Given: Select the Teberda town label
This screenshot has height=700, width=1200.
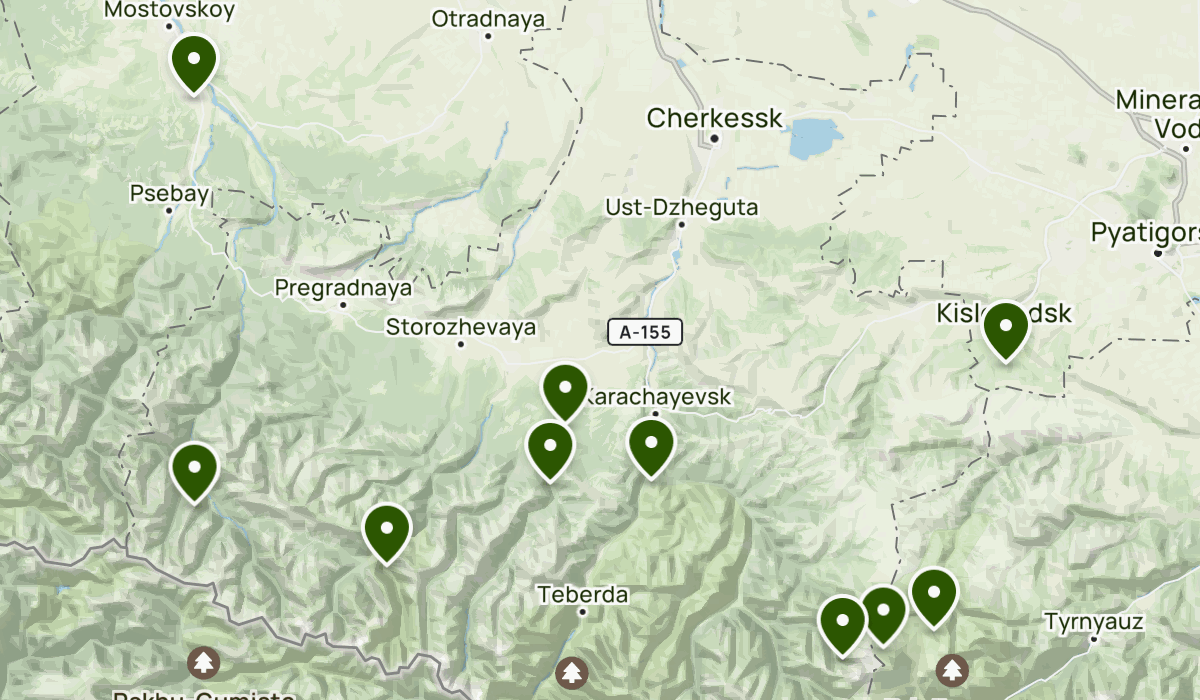Looking at the screenshot, I should pyautogui.click(x=583, y=595).
